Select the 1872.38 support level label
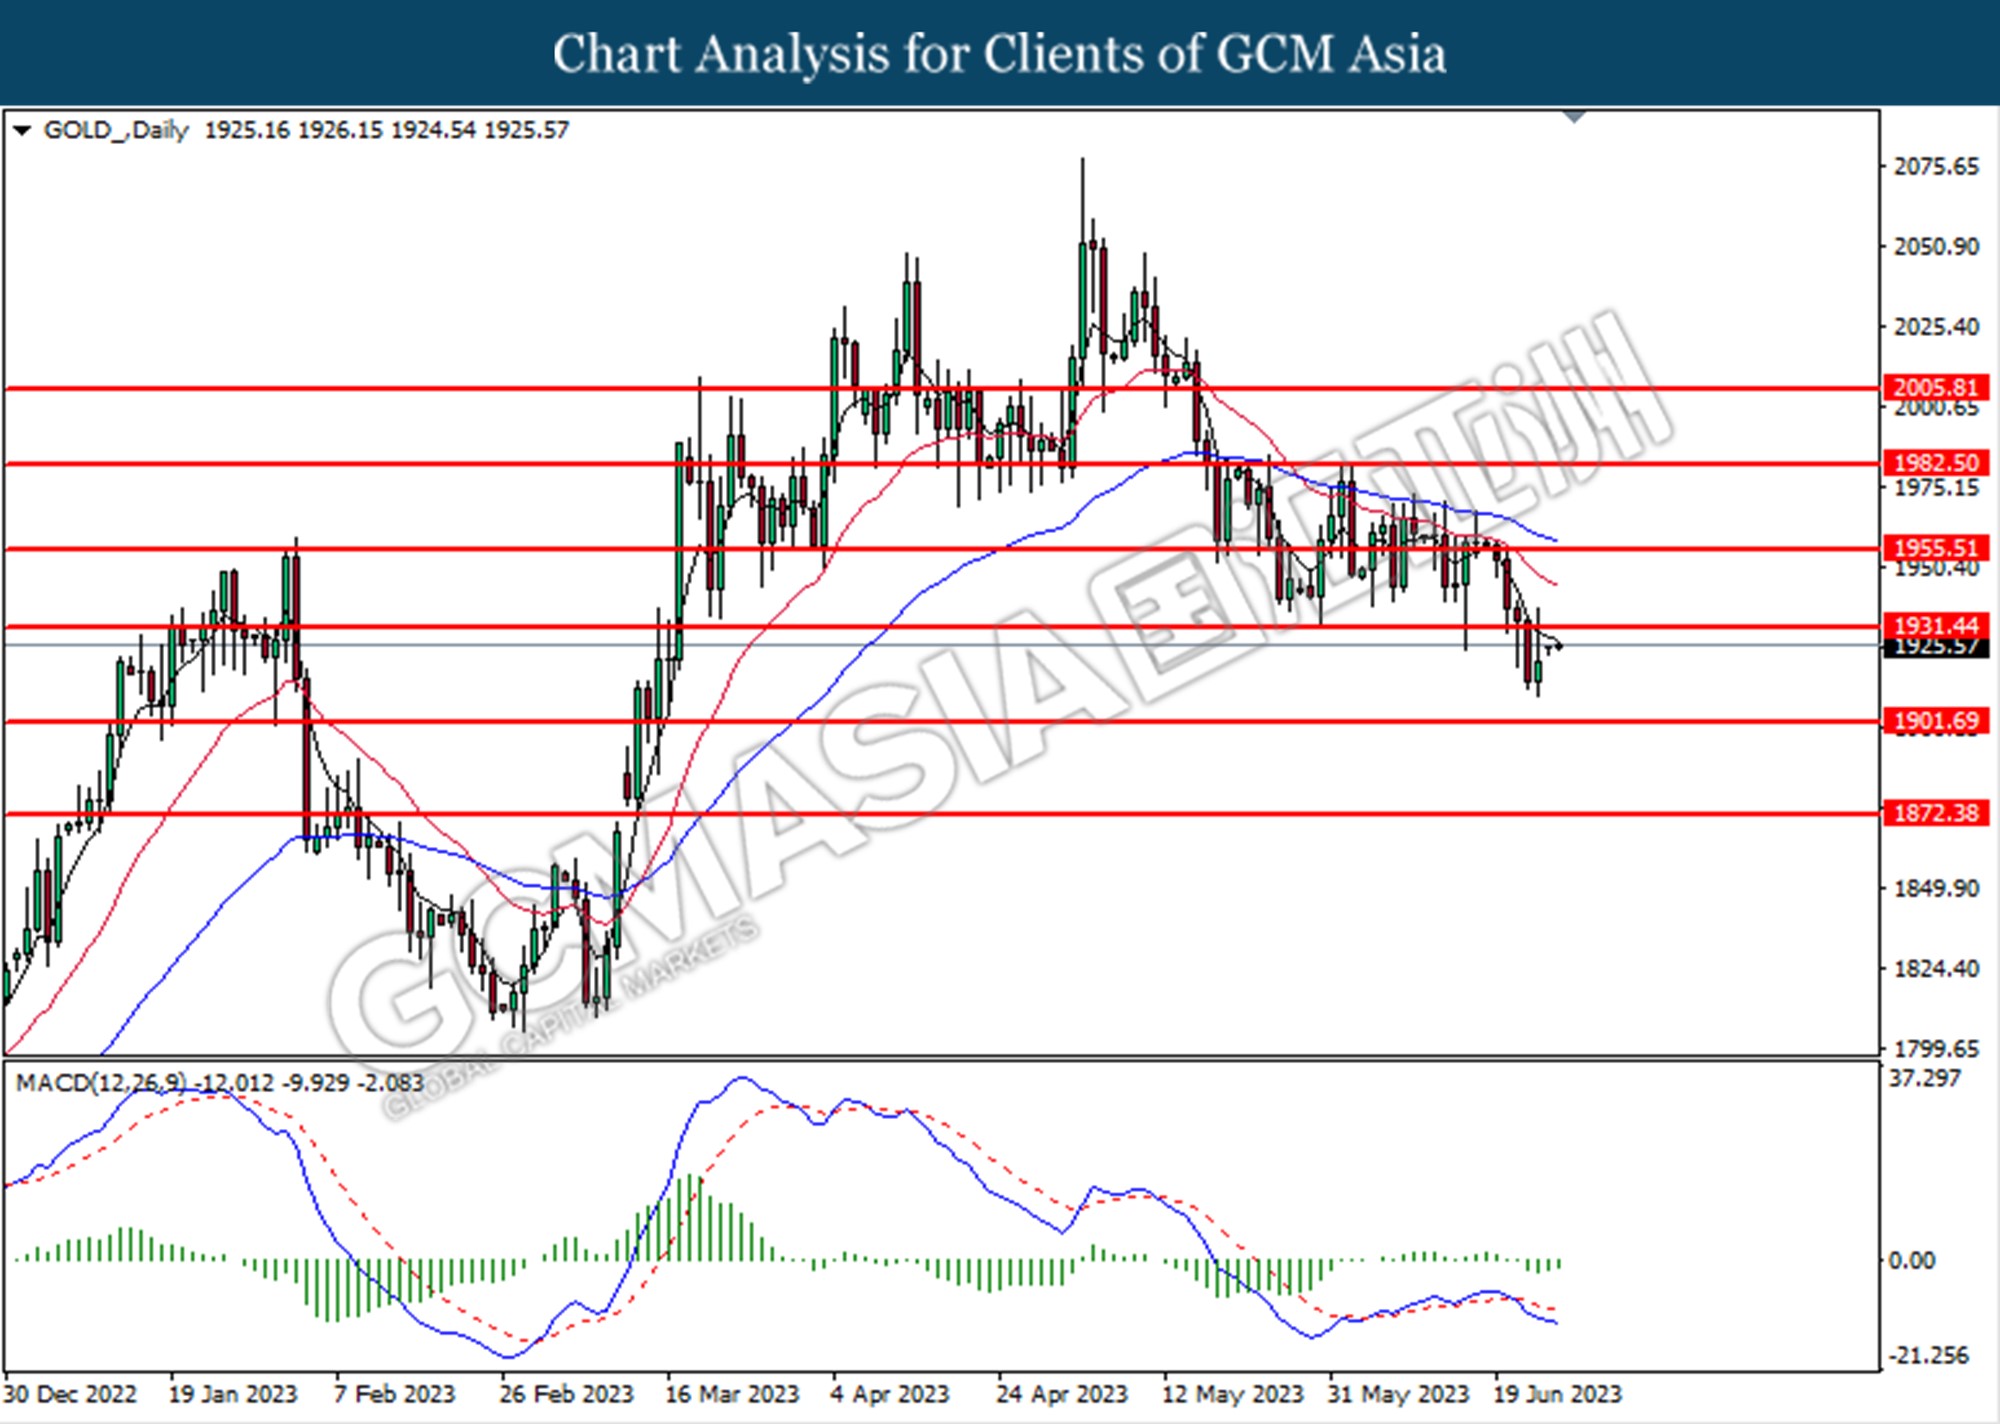The image size is (2000, 1428). (x=1936, y=813)
